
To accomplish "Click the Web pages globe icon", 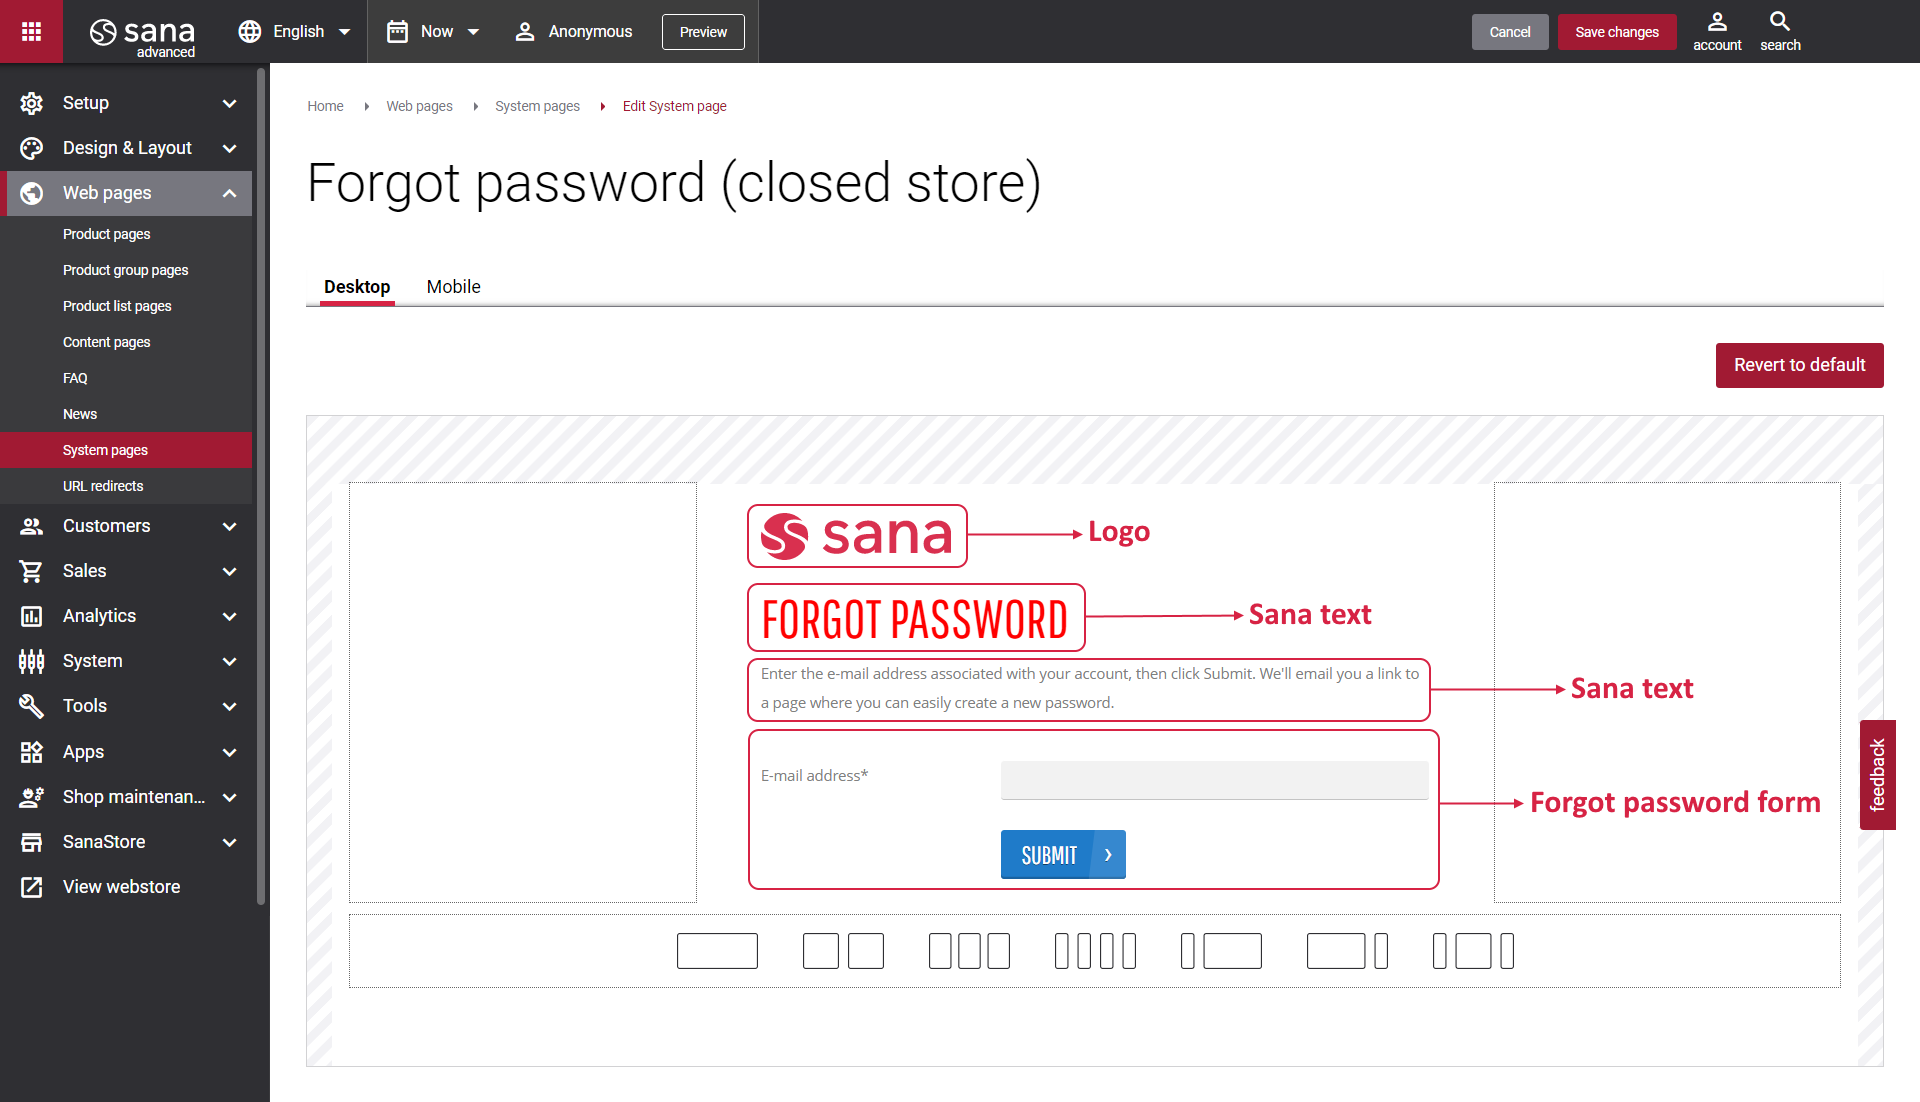I will click(x=32, y=193).
